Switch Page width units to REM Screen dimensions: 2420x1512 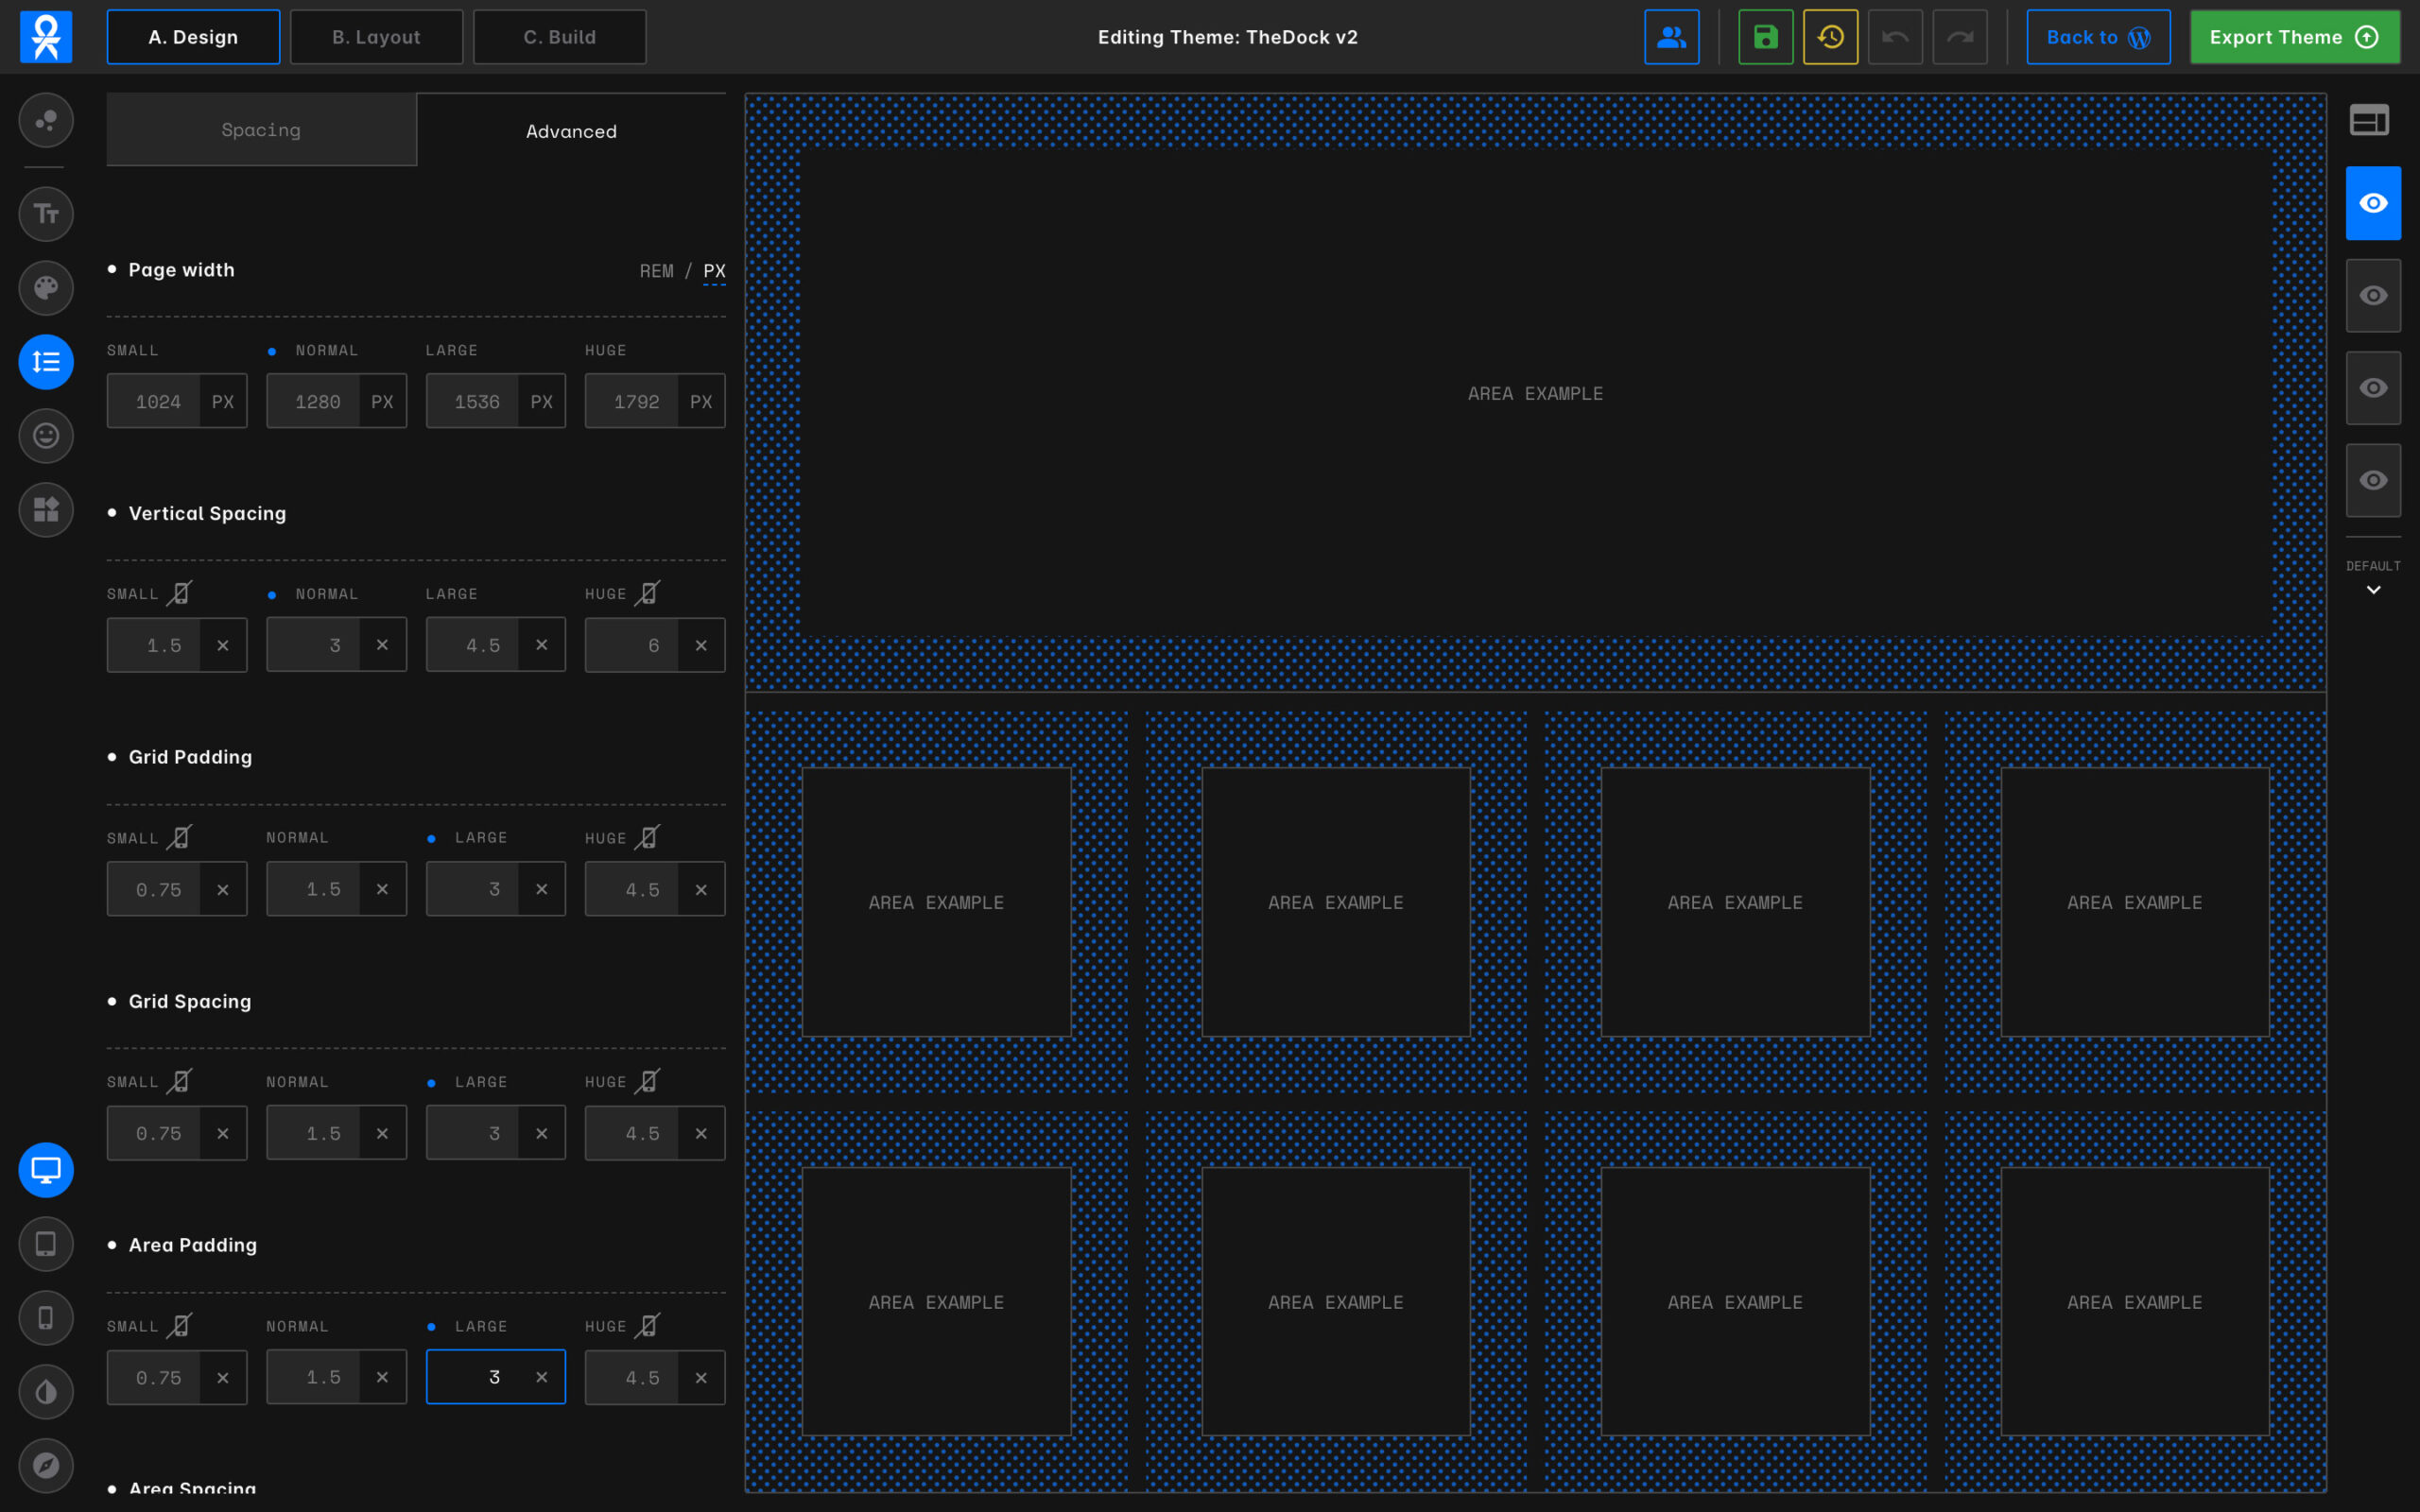656,271
